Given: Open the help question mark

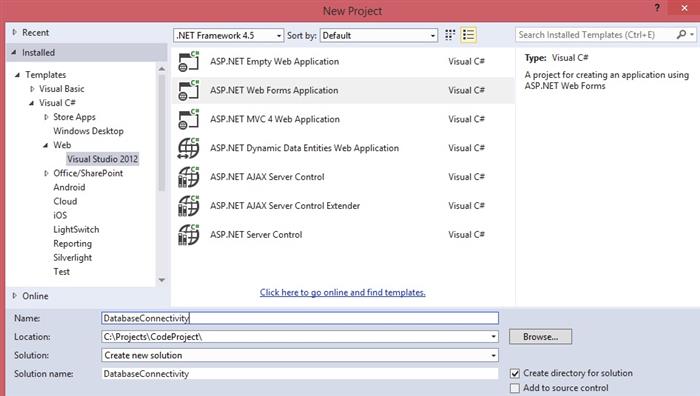Looking at the screenshot, I should [657, 8].
